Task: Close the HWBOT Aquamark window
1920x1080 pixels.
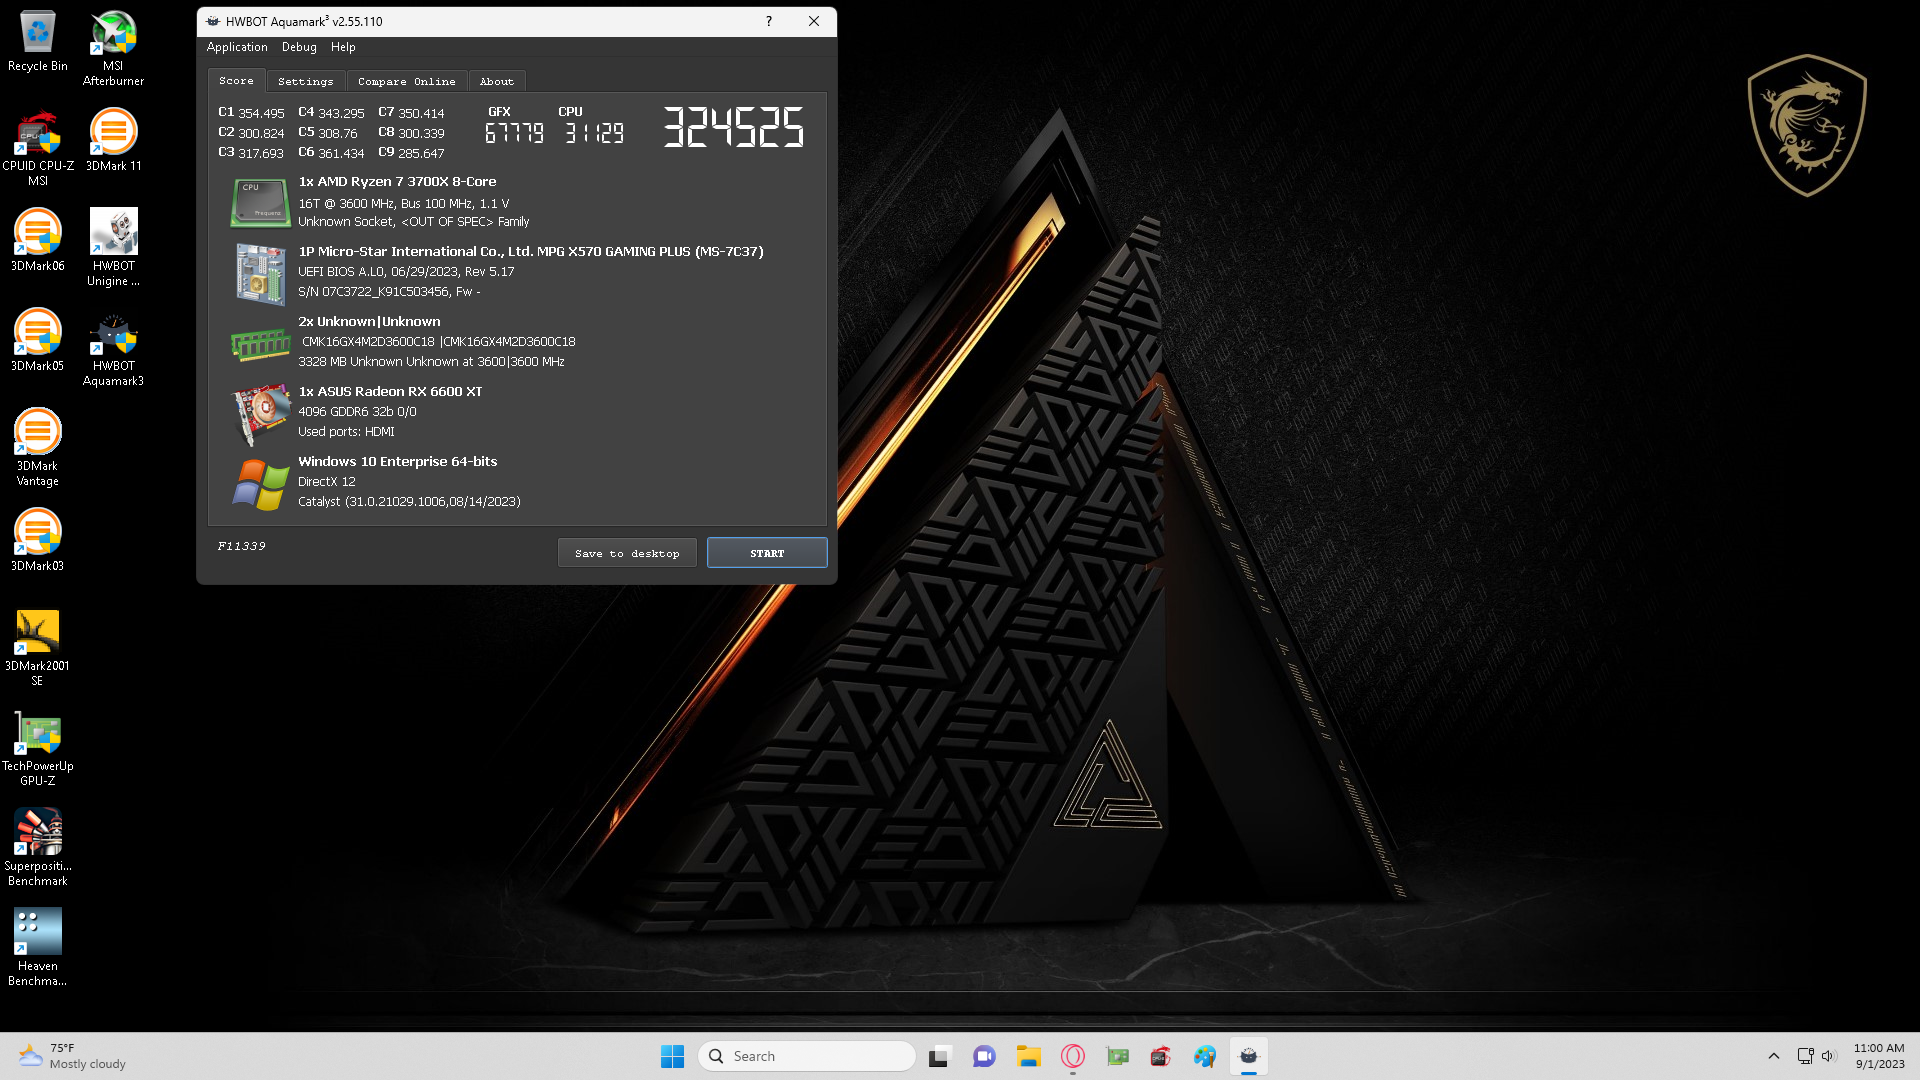Action: [814, 21]
